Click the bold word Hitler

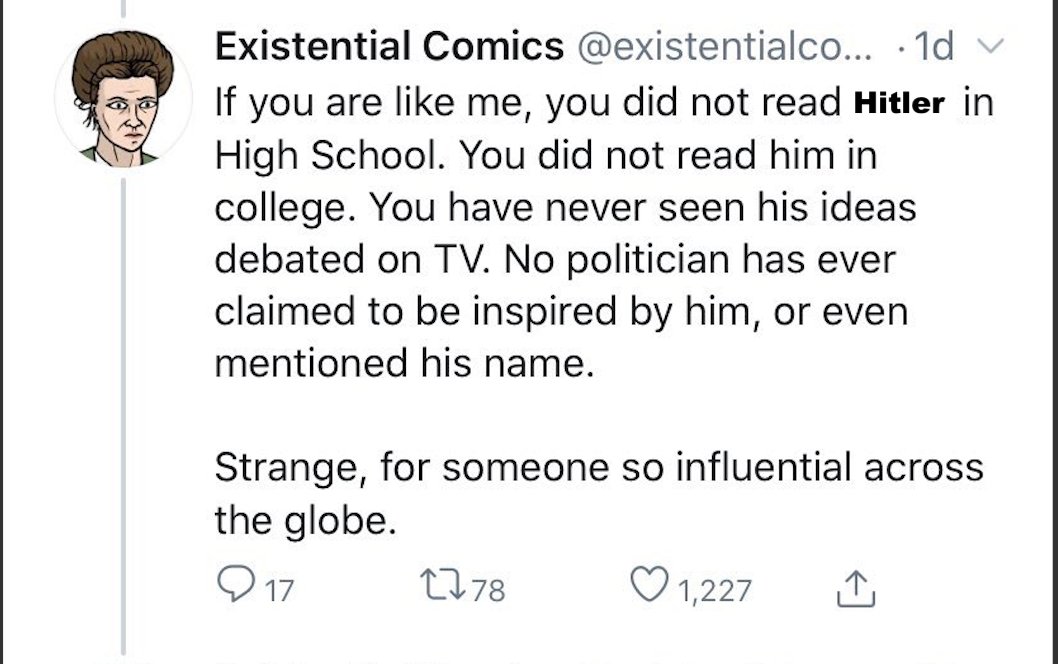[900, 104]
